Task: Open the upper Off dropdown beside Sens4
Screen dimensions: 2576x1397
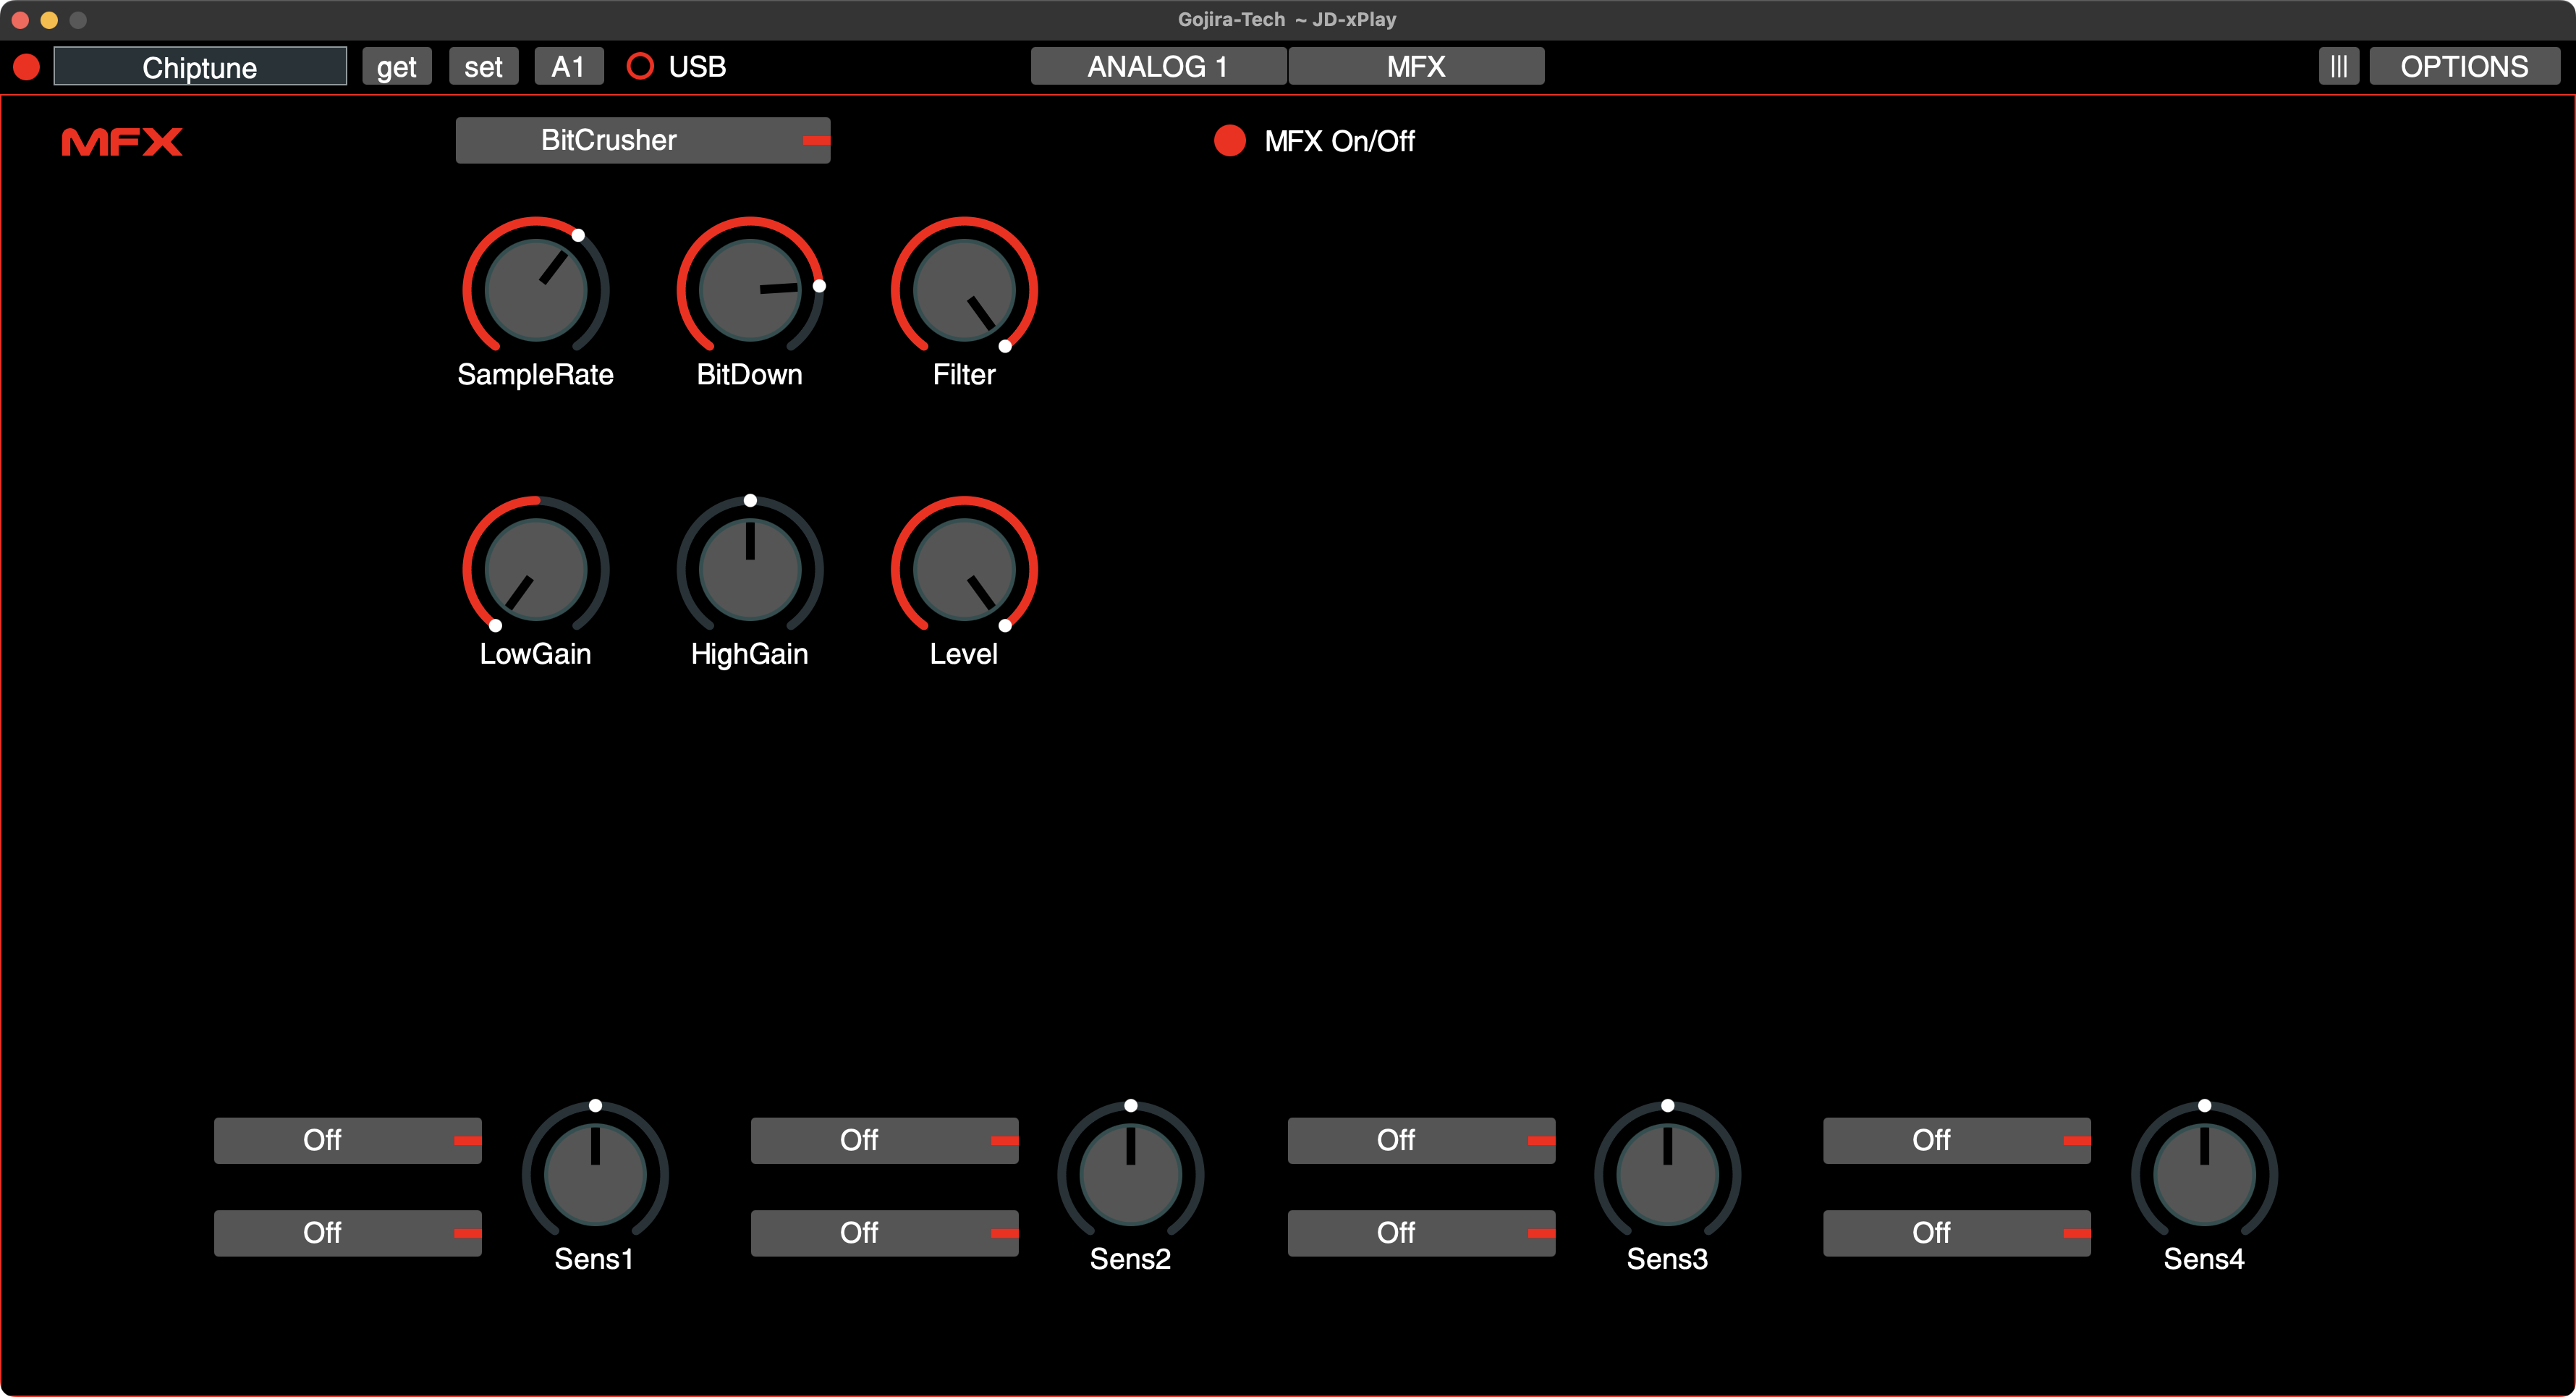Action: click(1957, 1140)
